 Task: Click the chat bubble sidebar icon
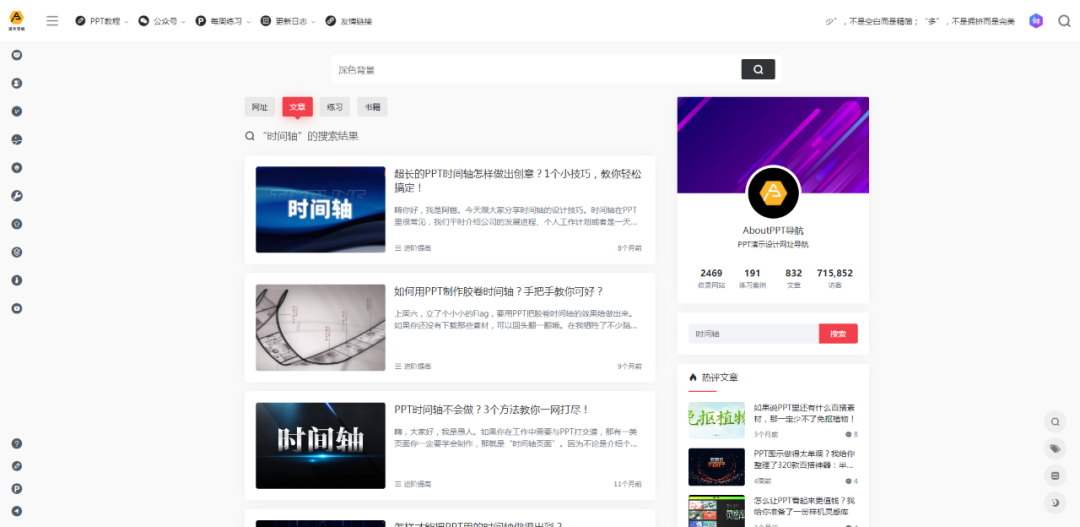tap(17, 55)
